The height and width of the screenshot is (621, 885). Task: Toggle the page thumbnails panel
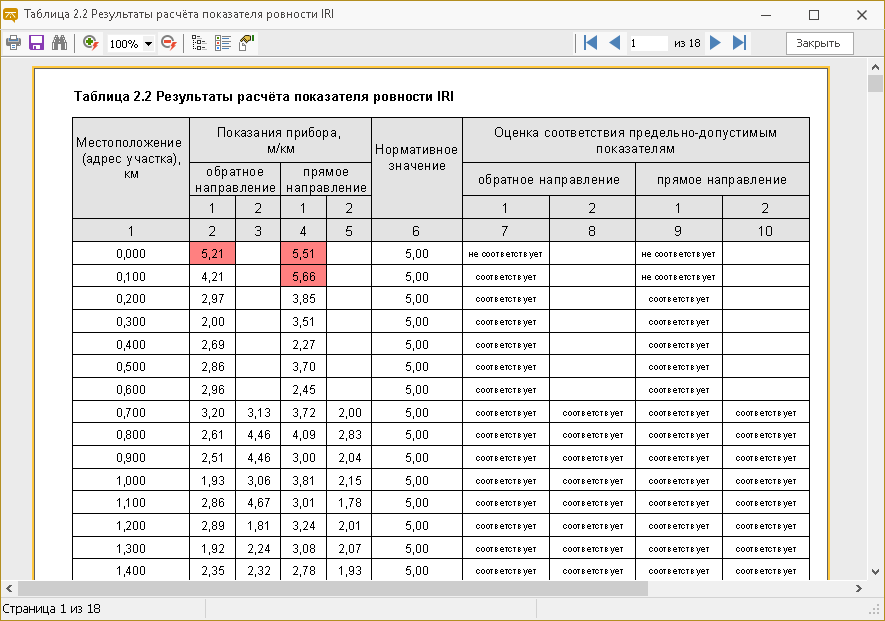pos(223,43)
